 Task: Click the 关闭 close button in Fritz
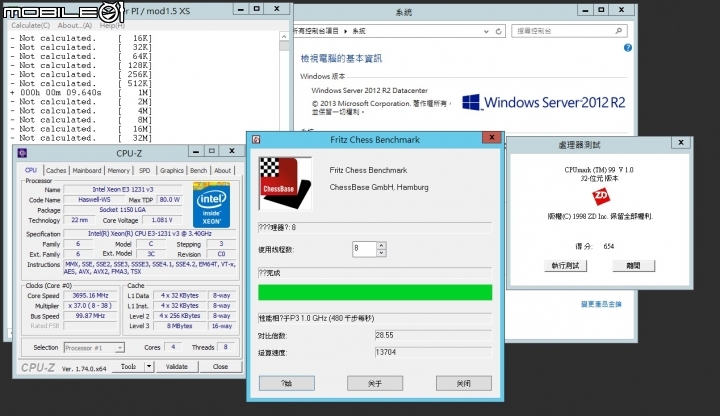coord(464,383)
